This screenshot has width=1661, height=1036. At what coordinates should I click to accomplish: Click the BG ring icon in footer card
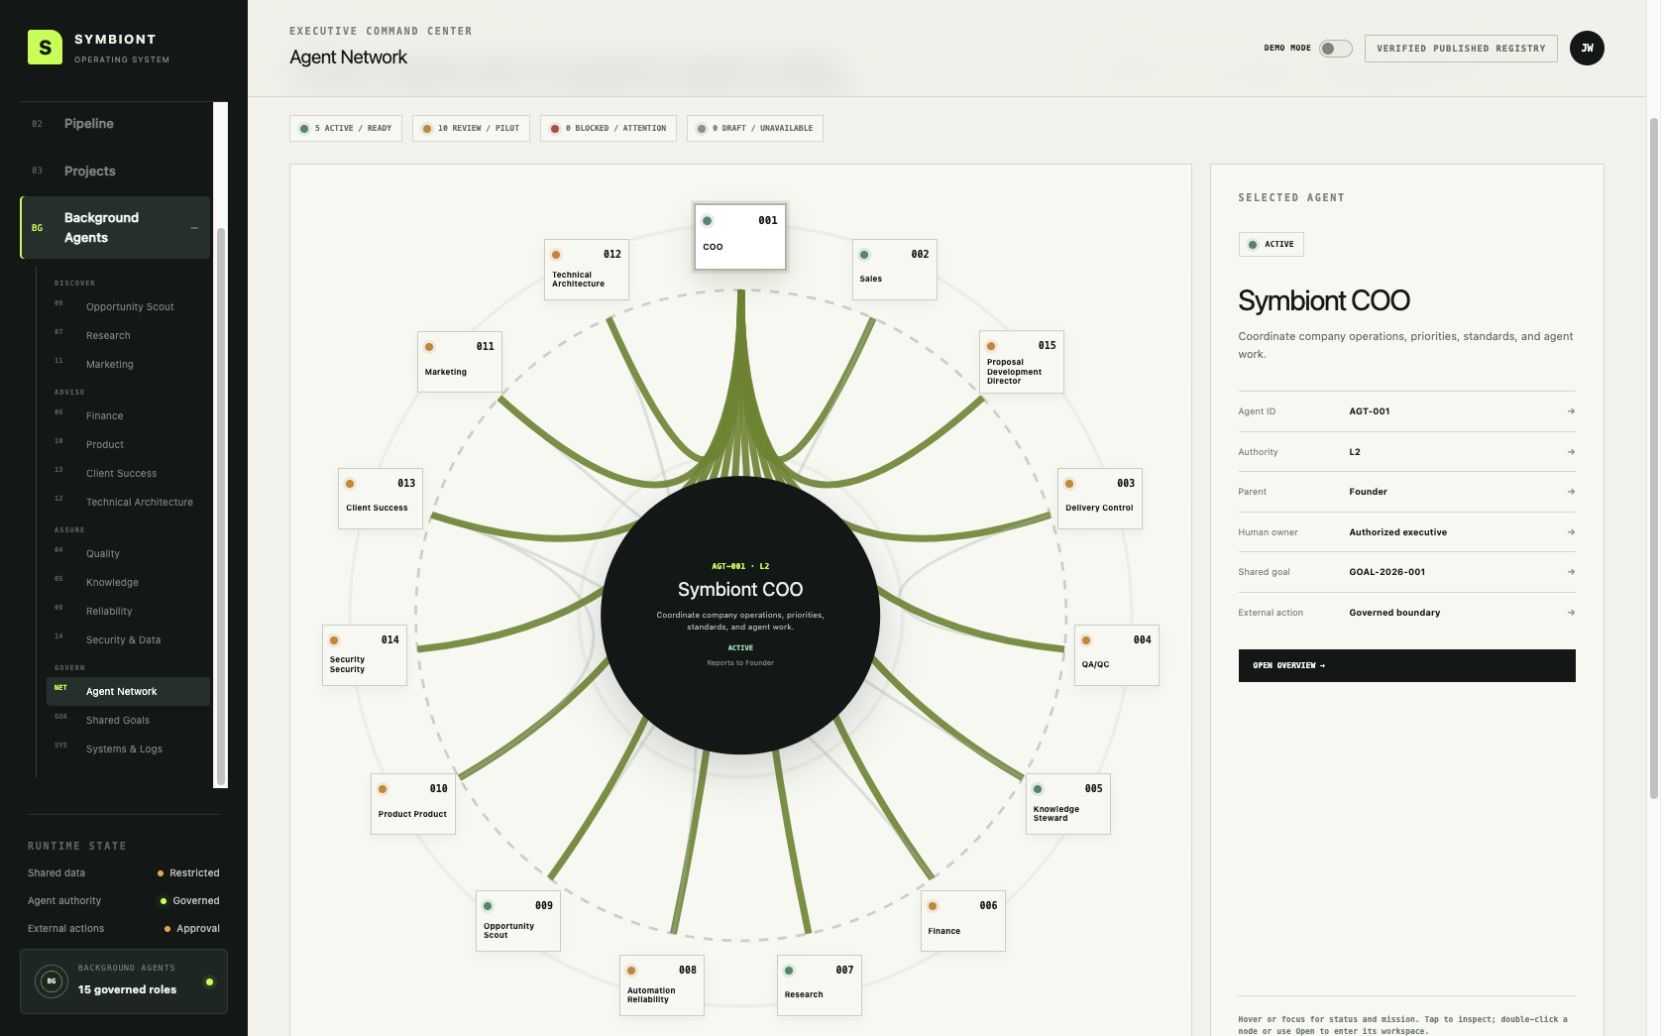click(x=51, y=982)
